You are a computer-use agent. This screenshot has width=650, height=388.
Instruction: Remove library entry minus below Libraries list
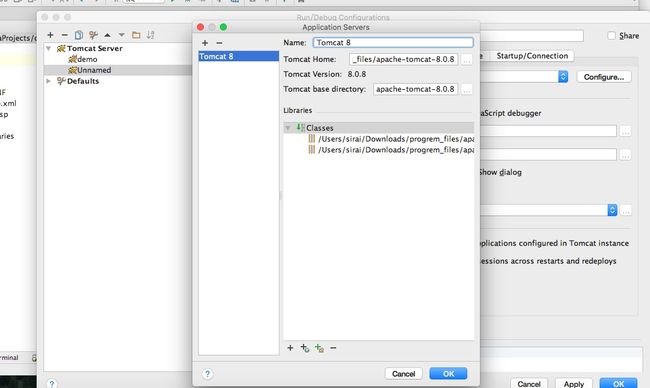coord(333,348)
